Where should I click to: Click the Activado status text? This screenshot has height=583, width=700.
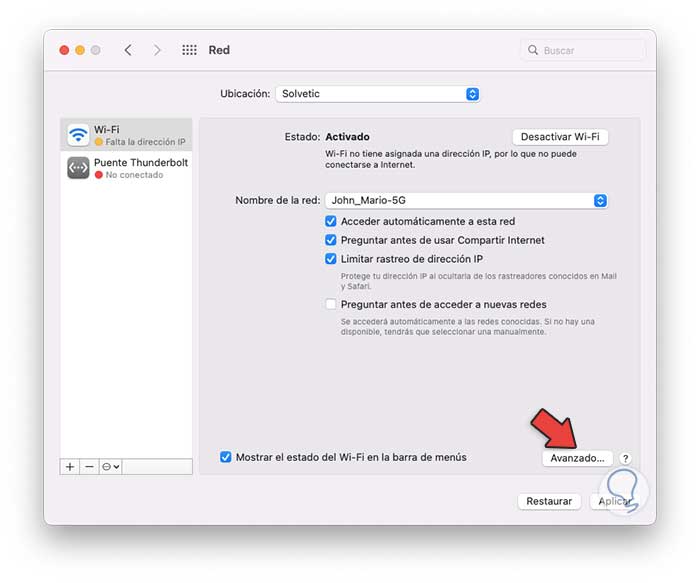click(x=347, y=137)
